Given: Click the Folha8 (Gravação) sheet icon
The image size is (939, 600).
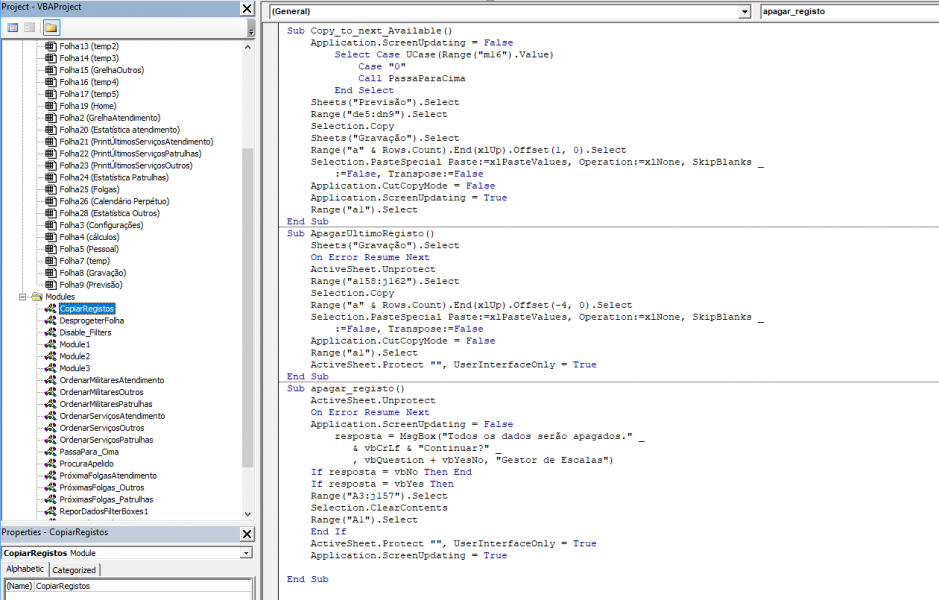Looking at the screenshot, I should click(x=50, y=273).
